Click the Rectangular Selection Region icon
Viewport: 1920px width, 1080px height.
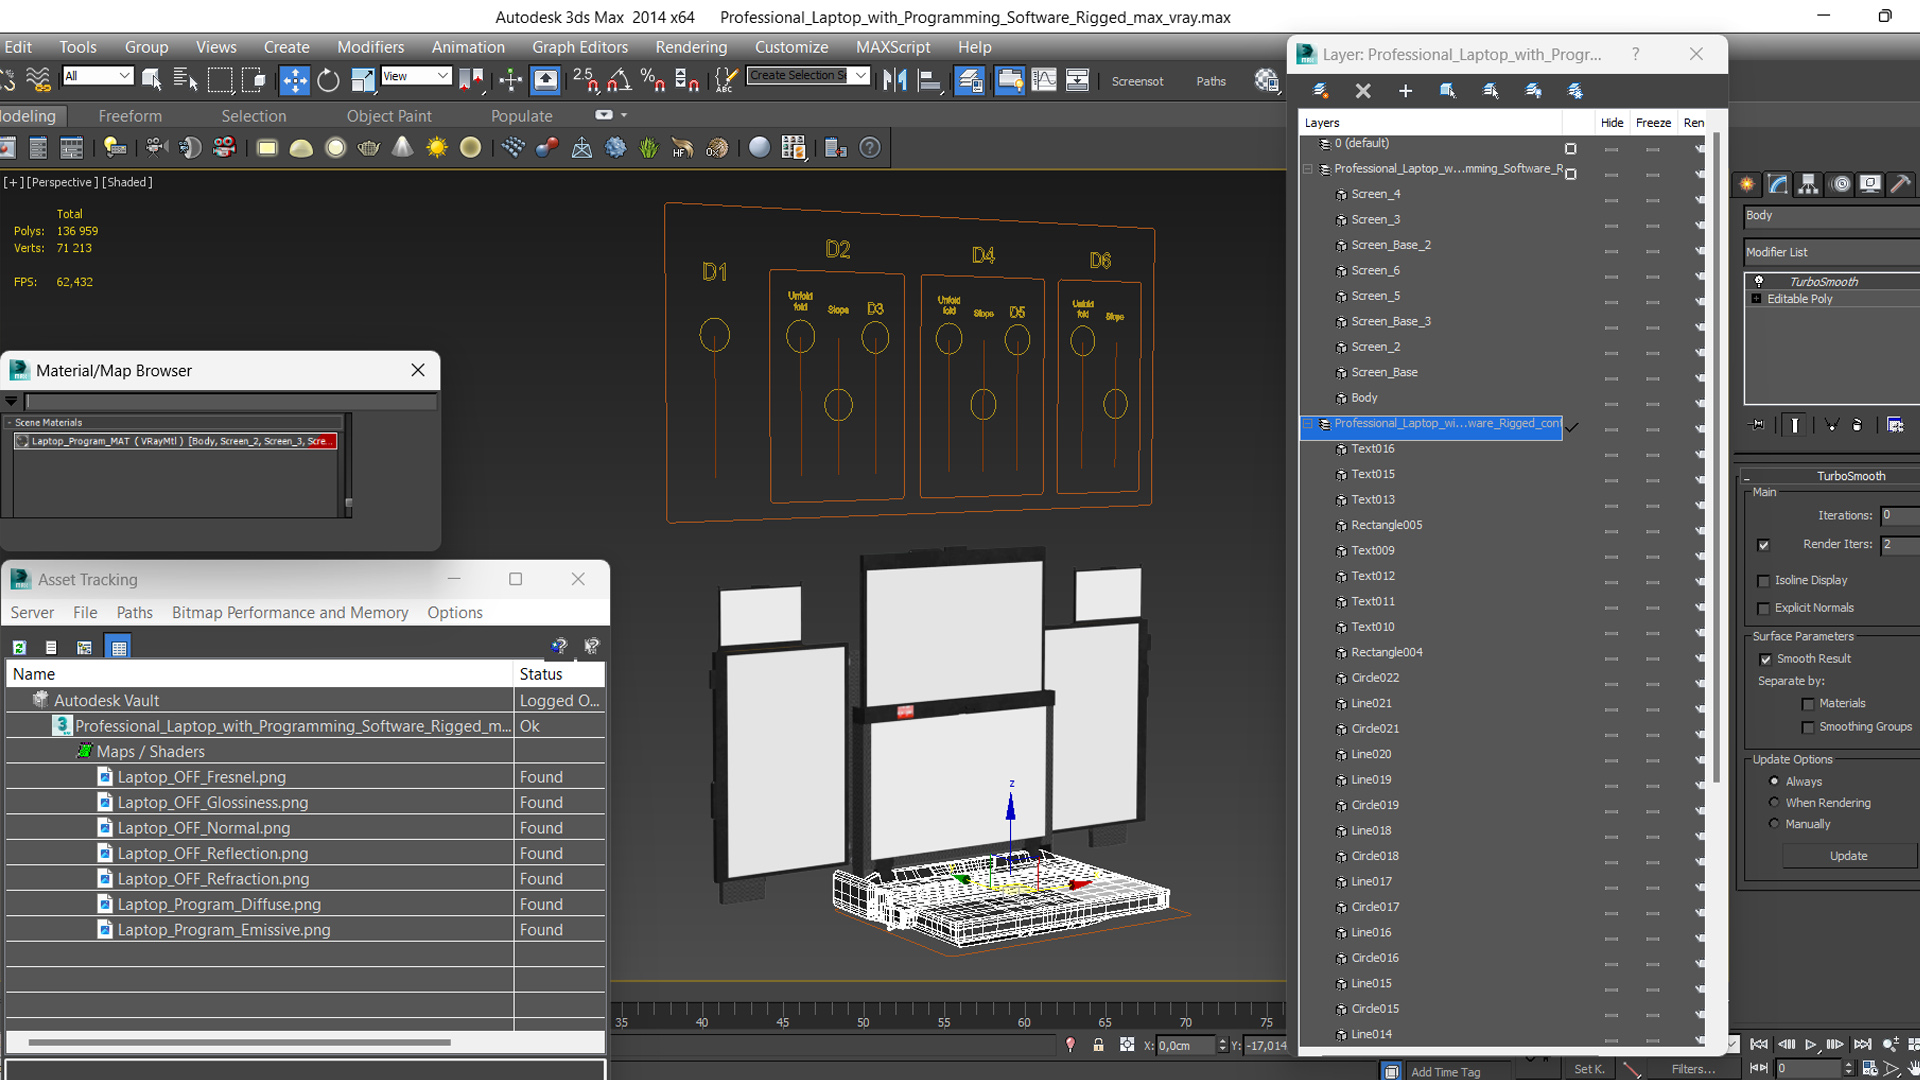coord(220,80)
